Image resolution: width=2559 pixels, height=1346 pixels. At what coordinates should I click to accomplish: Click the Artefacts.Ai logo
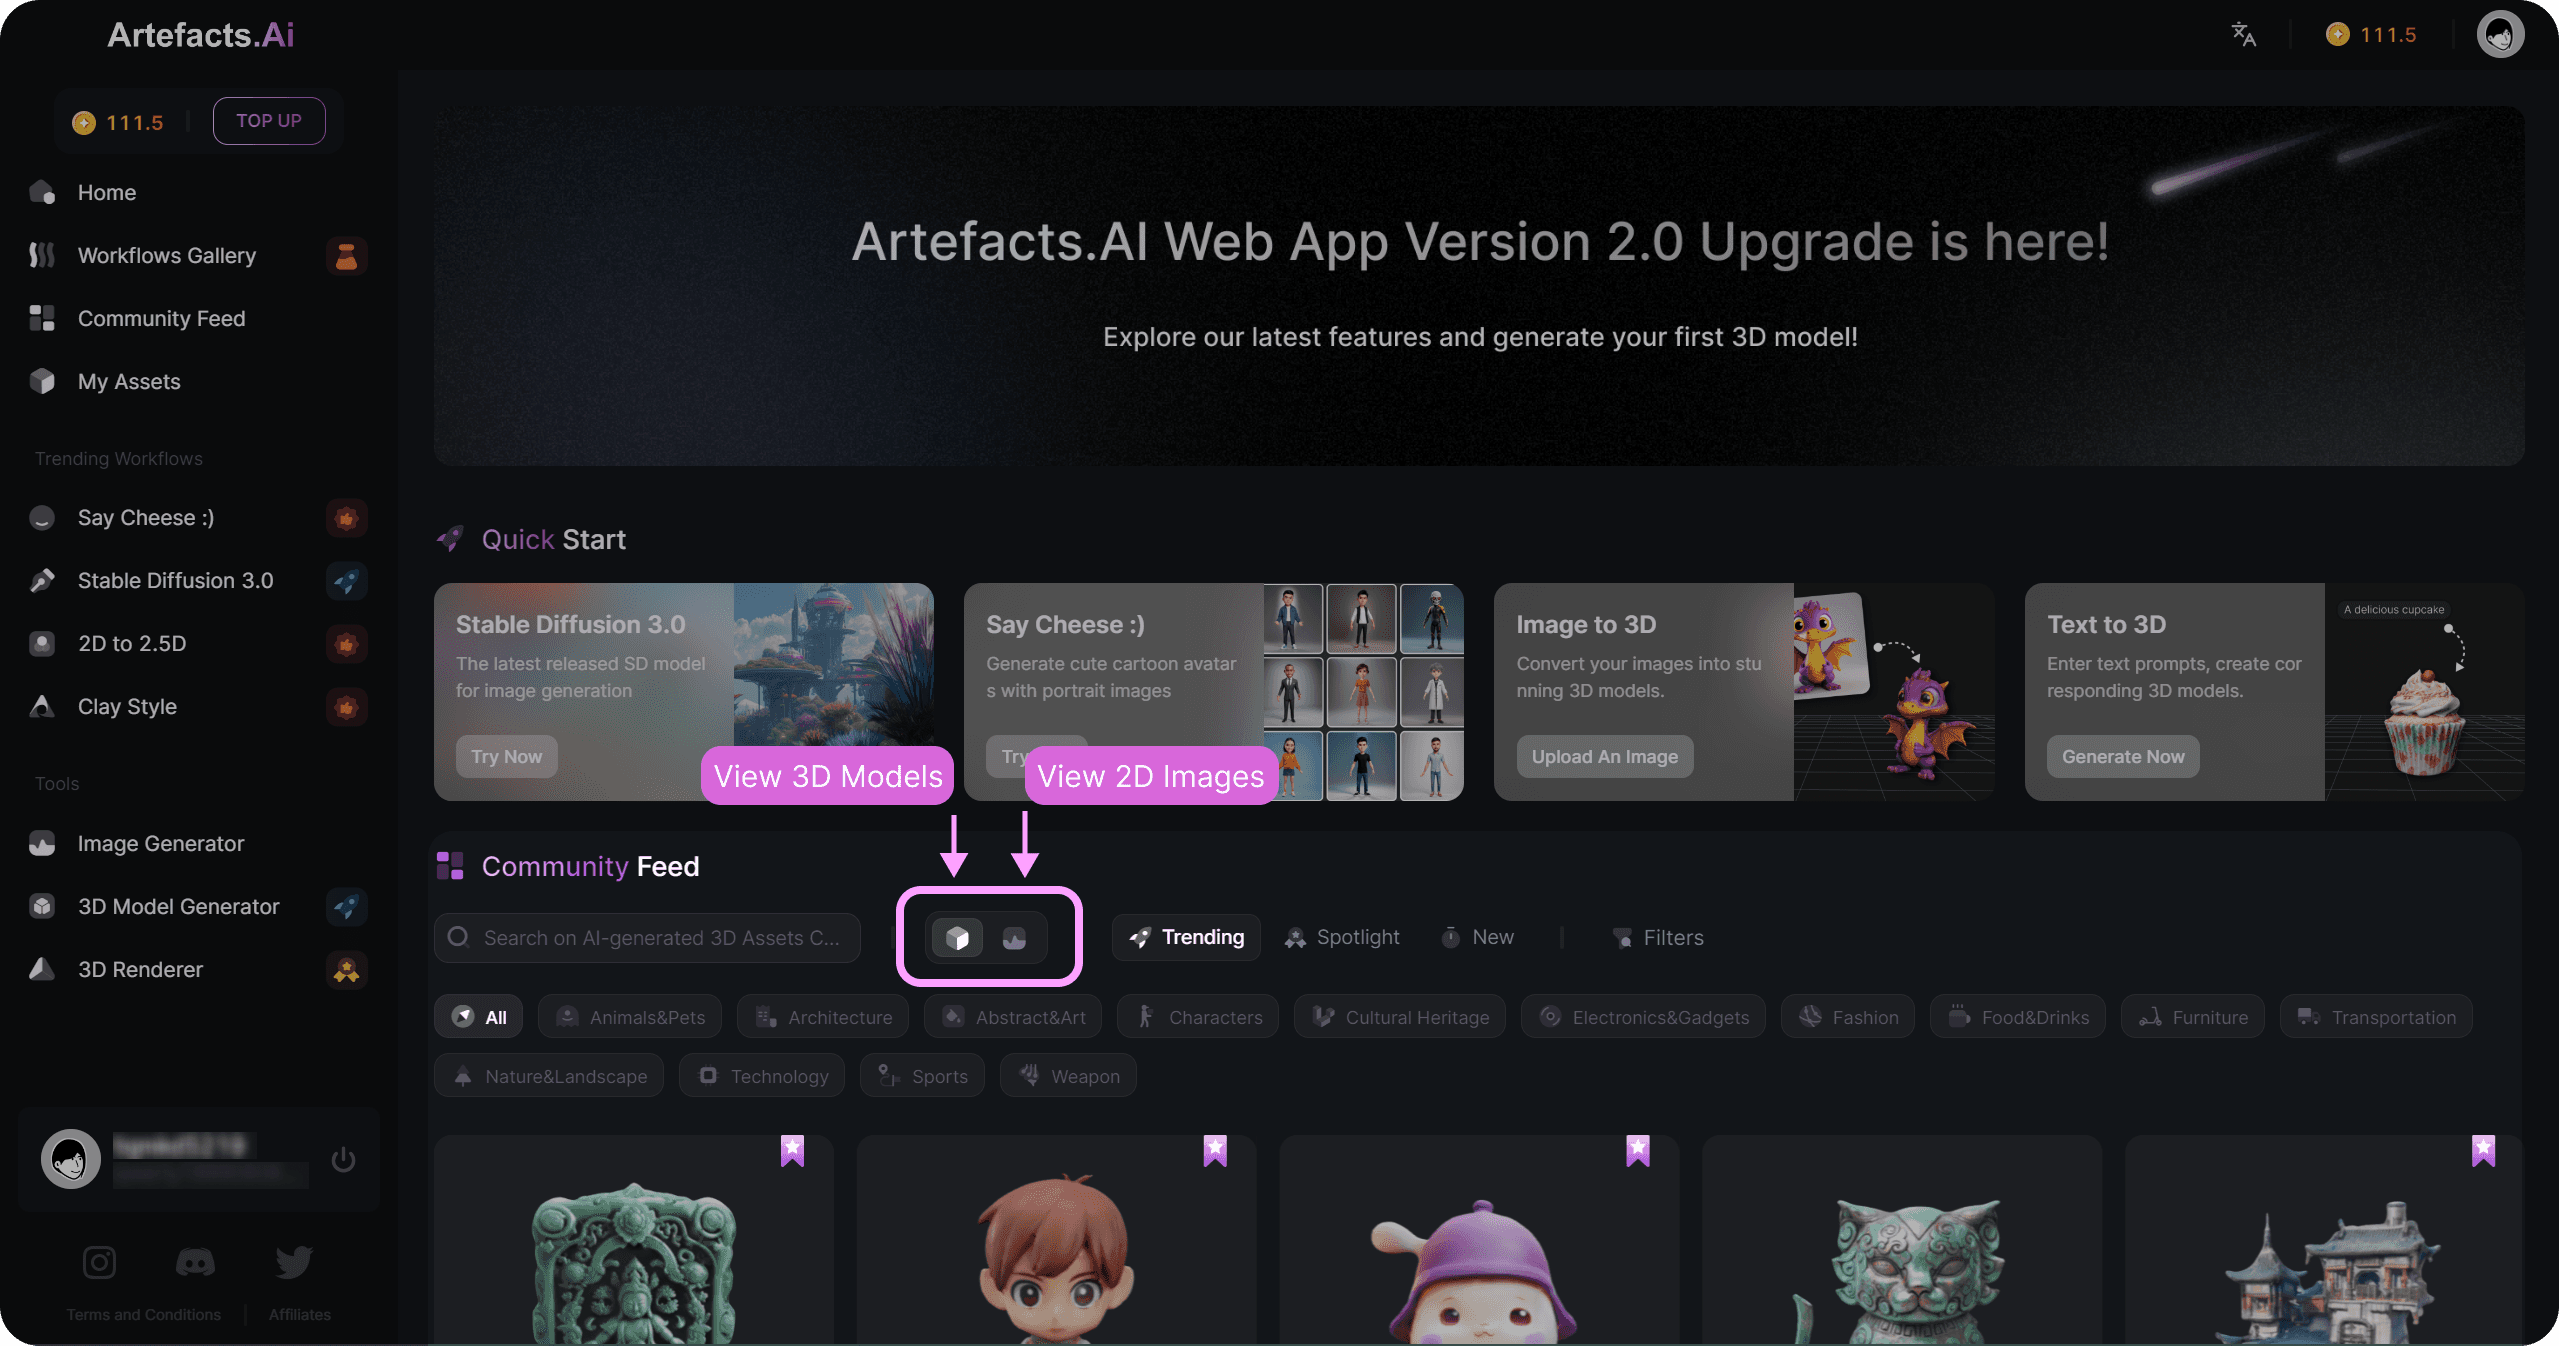click(201, 35)
